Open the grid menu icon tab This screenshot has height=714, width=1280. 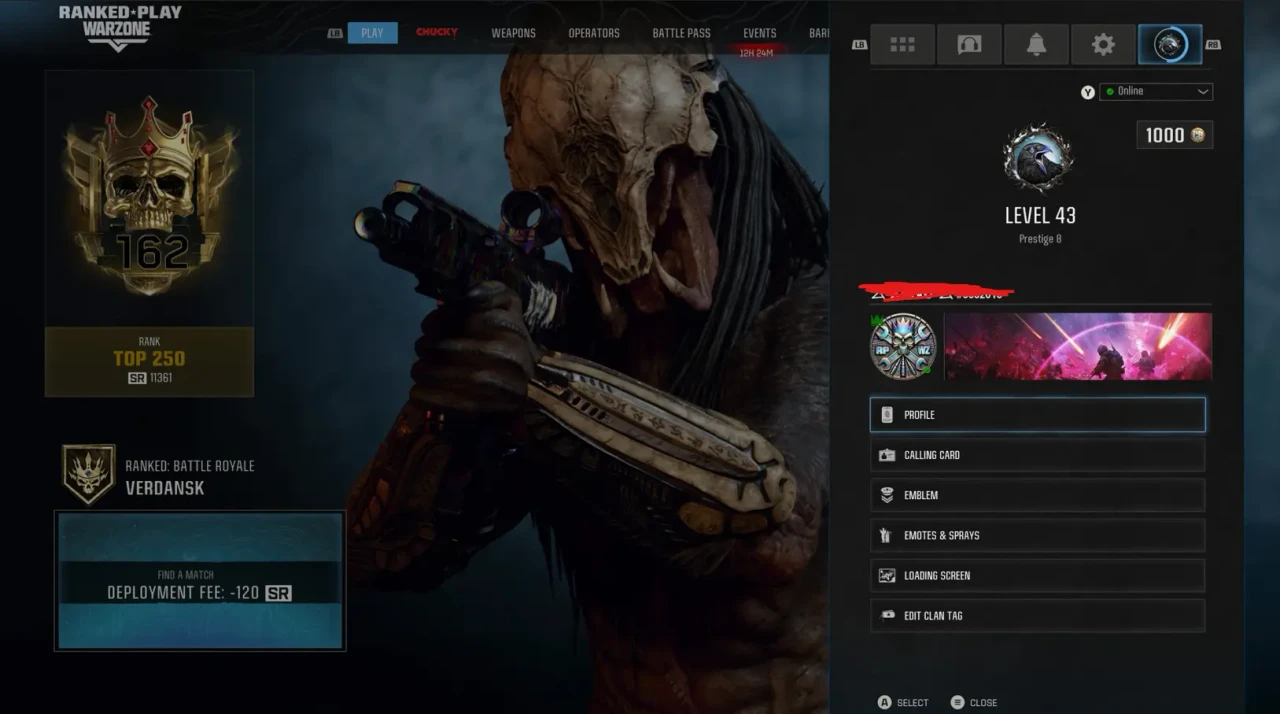click(x=902, y=45)
